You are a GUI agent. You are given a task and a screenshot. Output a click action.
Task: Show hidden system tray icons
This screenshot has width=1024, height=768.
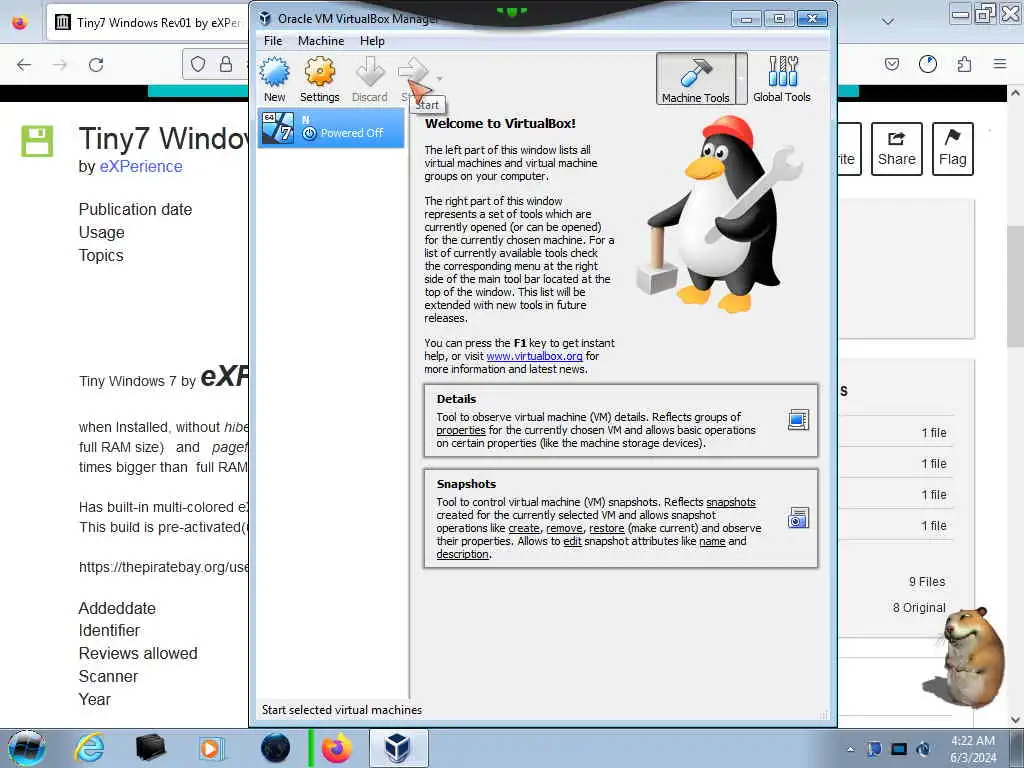pyautogui.click(x=850, y=749)
